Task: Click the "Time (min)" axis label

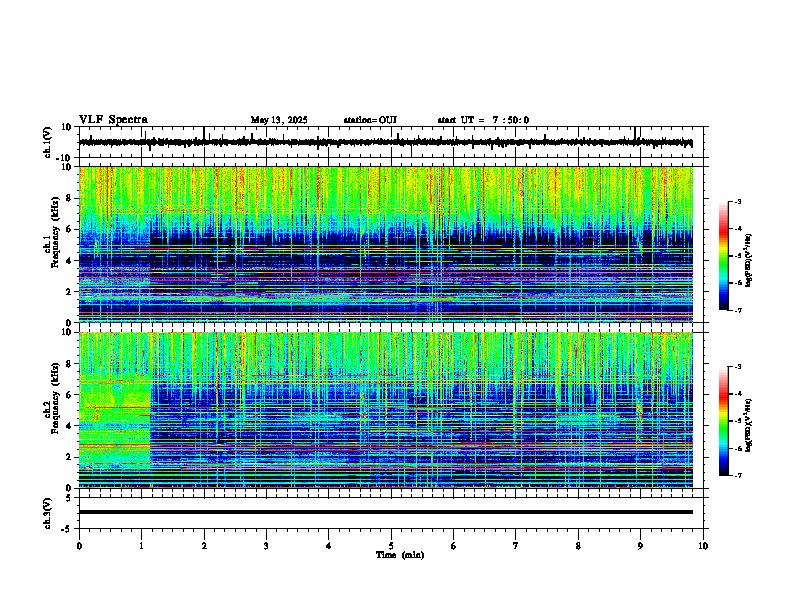Action: pyautogui.click(x=400, y=555)
